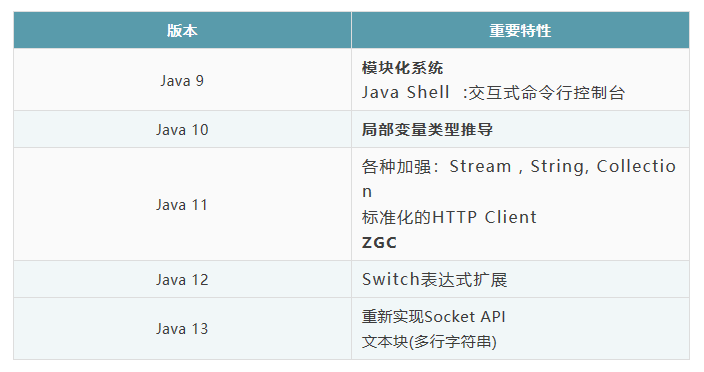The width and height of the screenshot is (704, 372).
Task: Select the Java 10 version cell
Action: (x=182, y=130)
